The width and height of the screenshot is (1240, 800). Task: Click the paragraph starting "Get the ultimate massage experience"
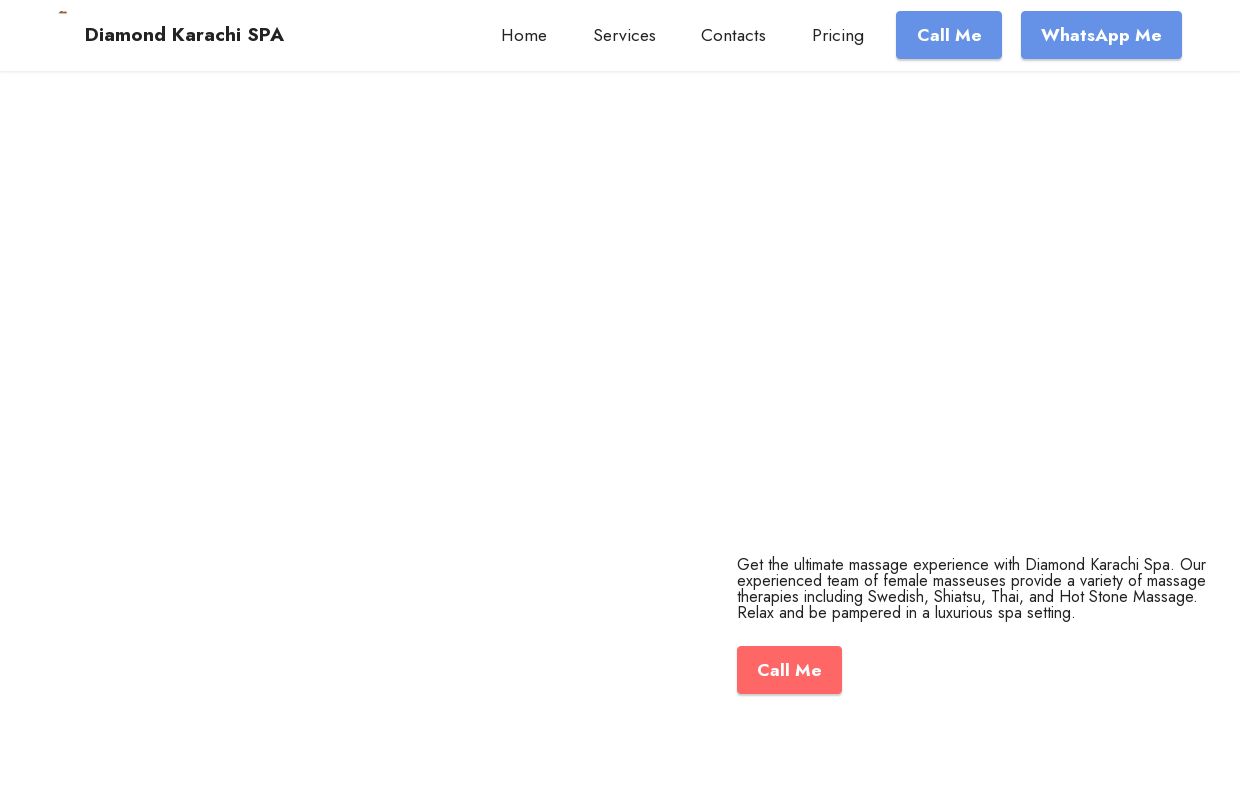coord(972,589)
